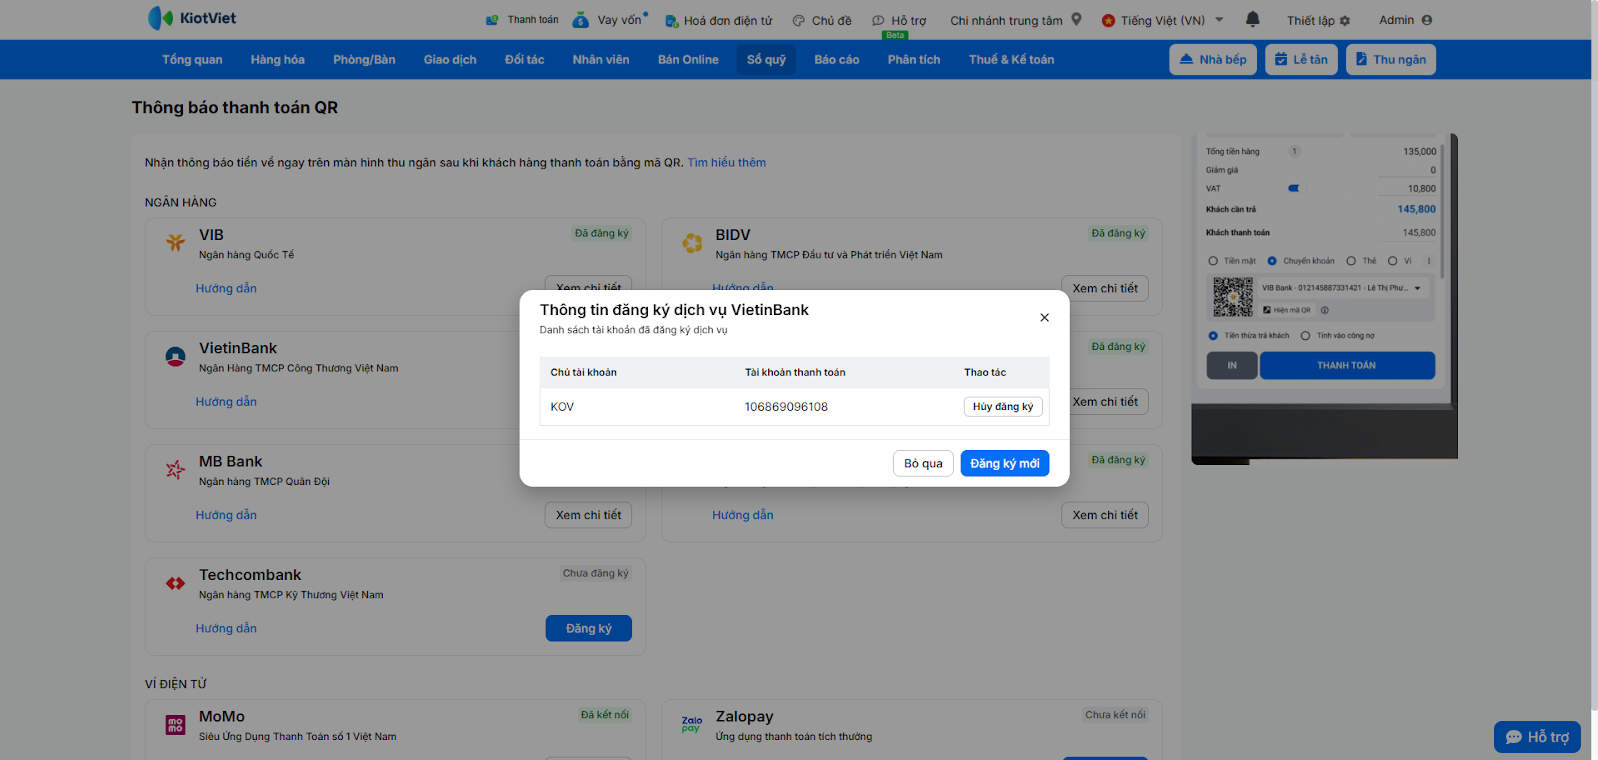Screen dimensions: 1598x760
Task: Open the notifications bell
Action: (1253, 19)
